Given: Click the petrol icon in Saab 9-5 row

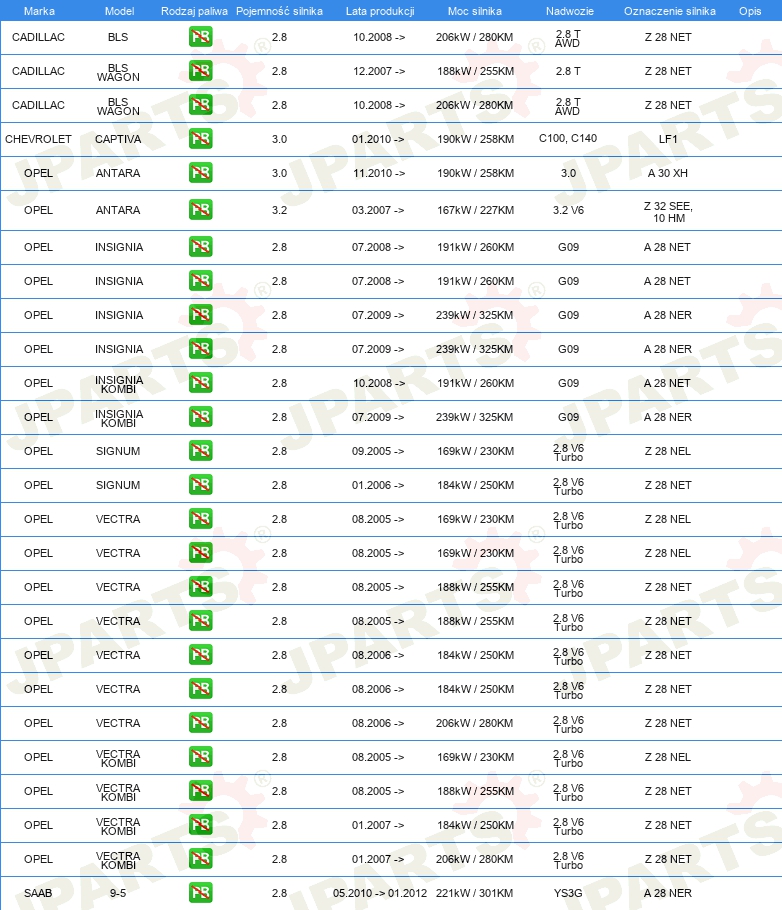Looking at the screenshot, I should tap(200, 893).
